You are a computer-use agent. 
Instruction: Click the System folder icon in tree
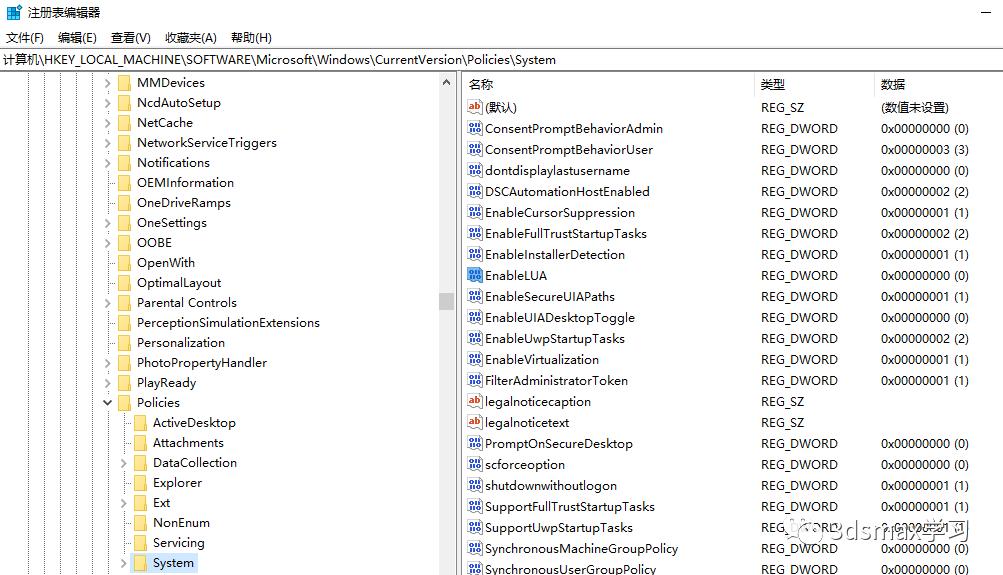point(139,563)
